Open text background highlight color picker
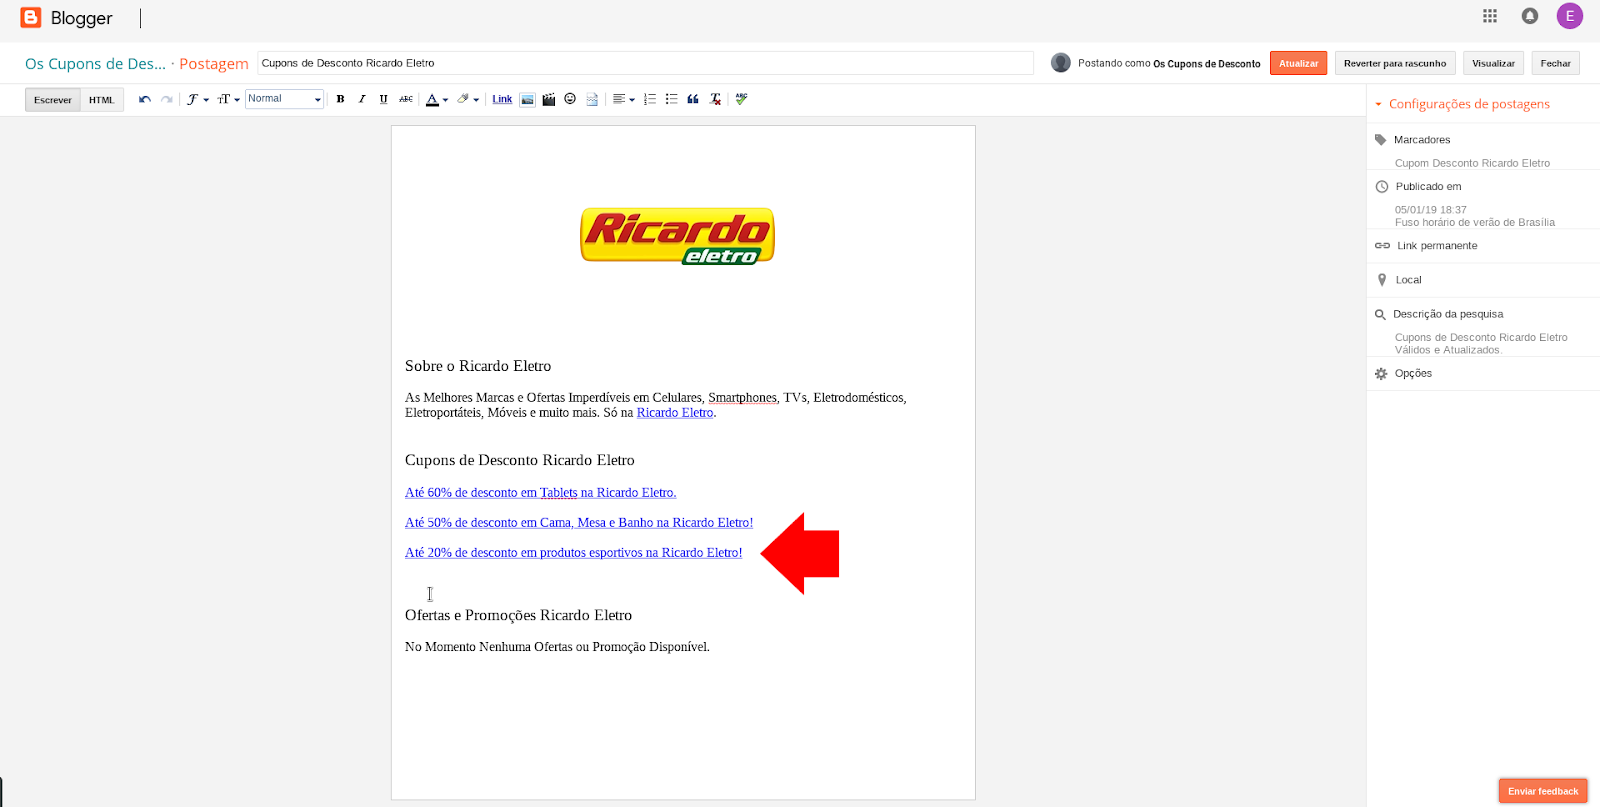Viewport: 1600px width, 807px height. click(468, 99)
